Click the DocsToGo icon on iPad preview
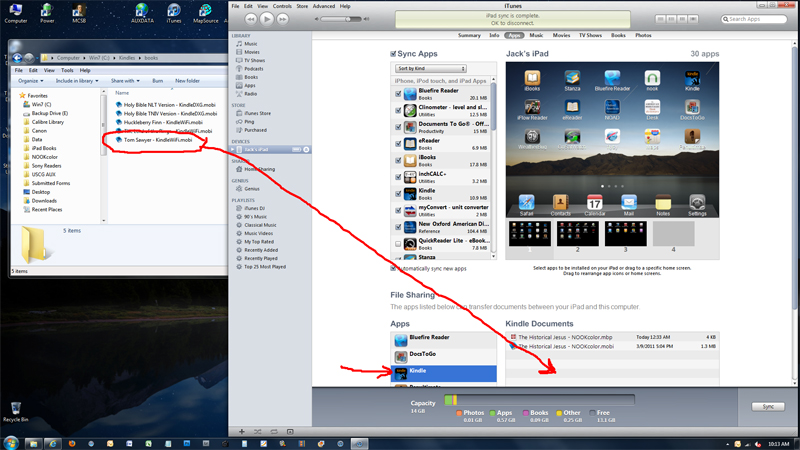This screenshot has width=800, height=450. pos(692,107)
